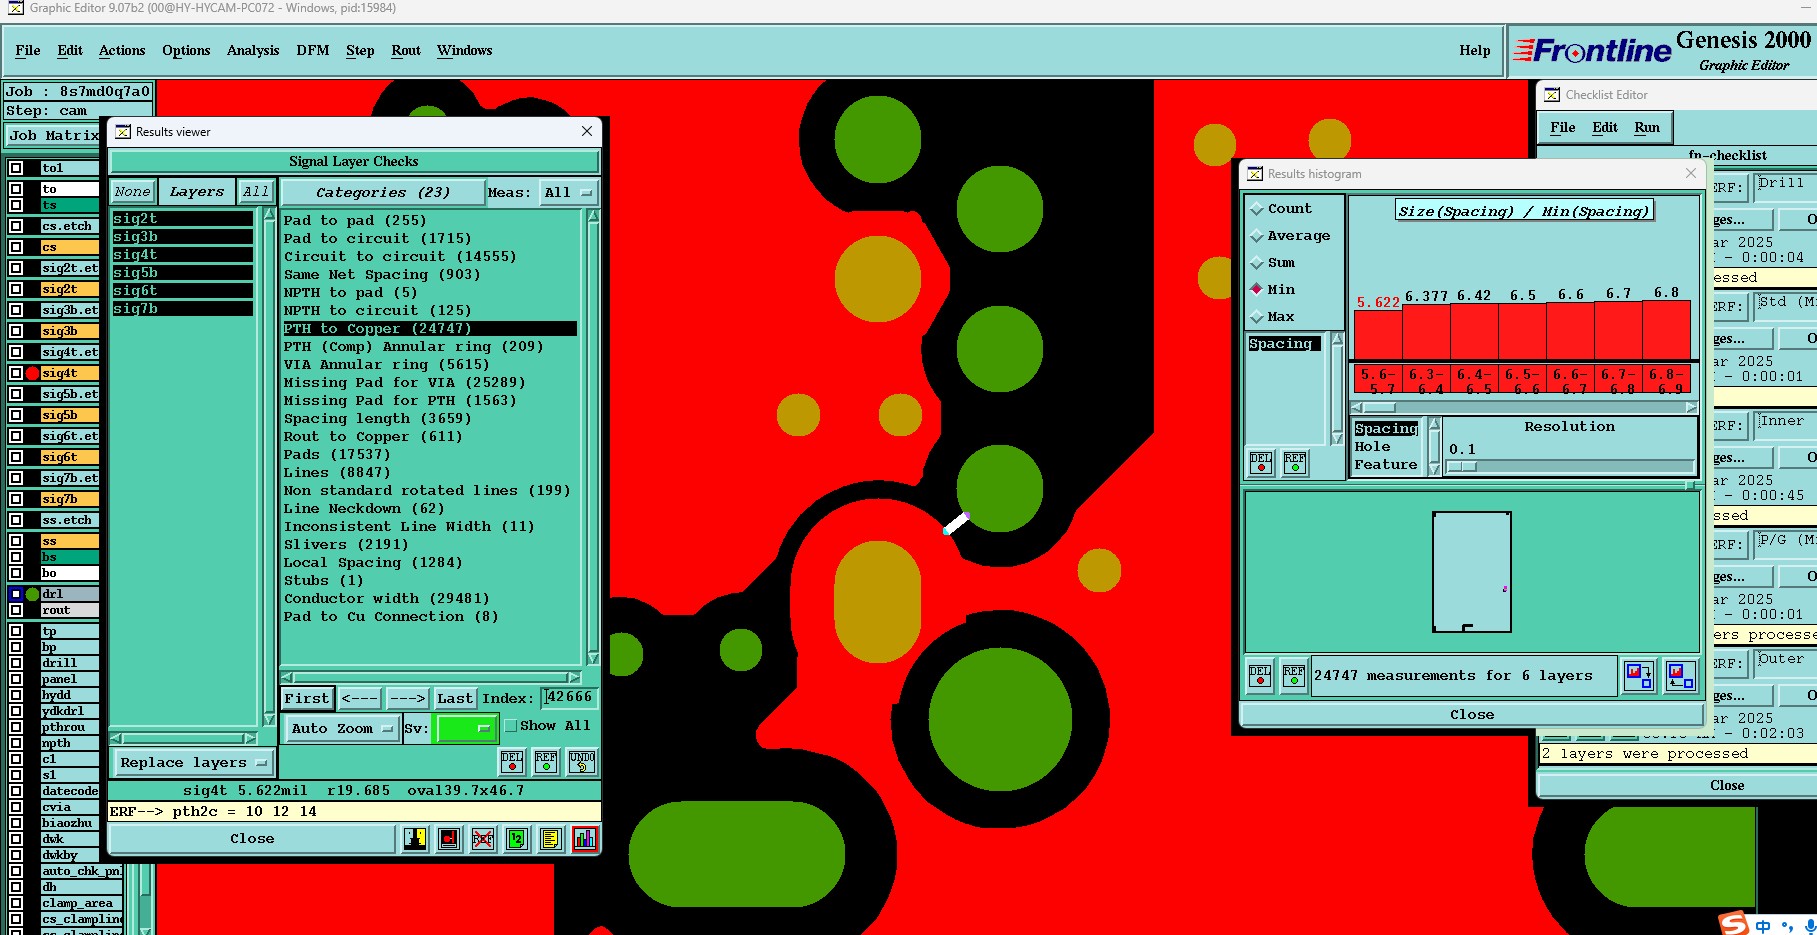The height and width of the screenshot is (935, 1817).
Task: Open the Actions menu
Action: pyautogui.click(x=122, y=50)
